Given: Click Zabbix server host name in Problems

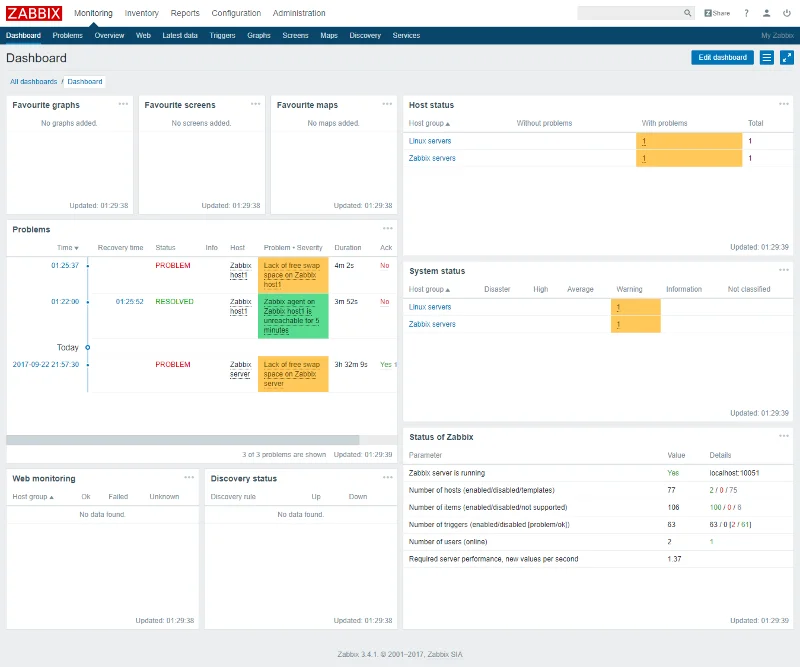Looking at the screenshot, I should click(x=240, y=369).
